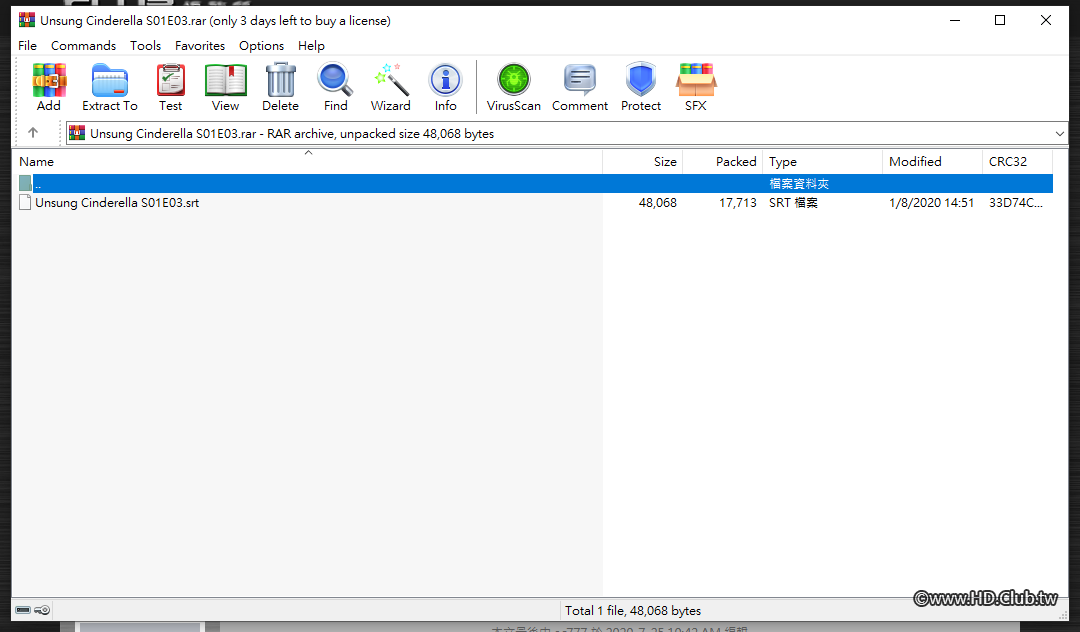Select Unsung Cinderella S01E03.srt file name
Screen dimensions: 1080x632
(x=117, y=202)
